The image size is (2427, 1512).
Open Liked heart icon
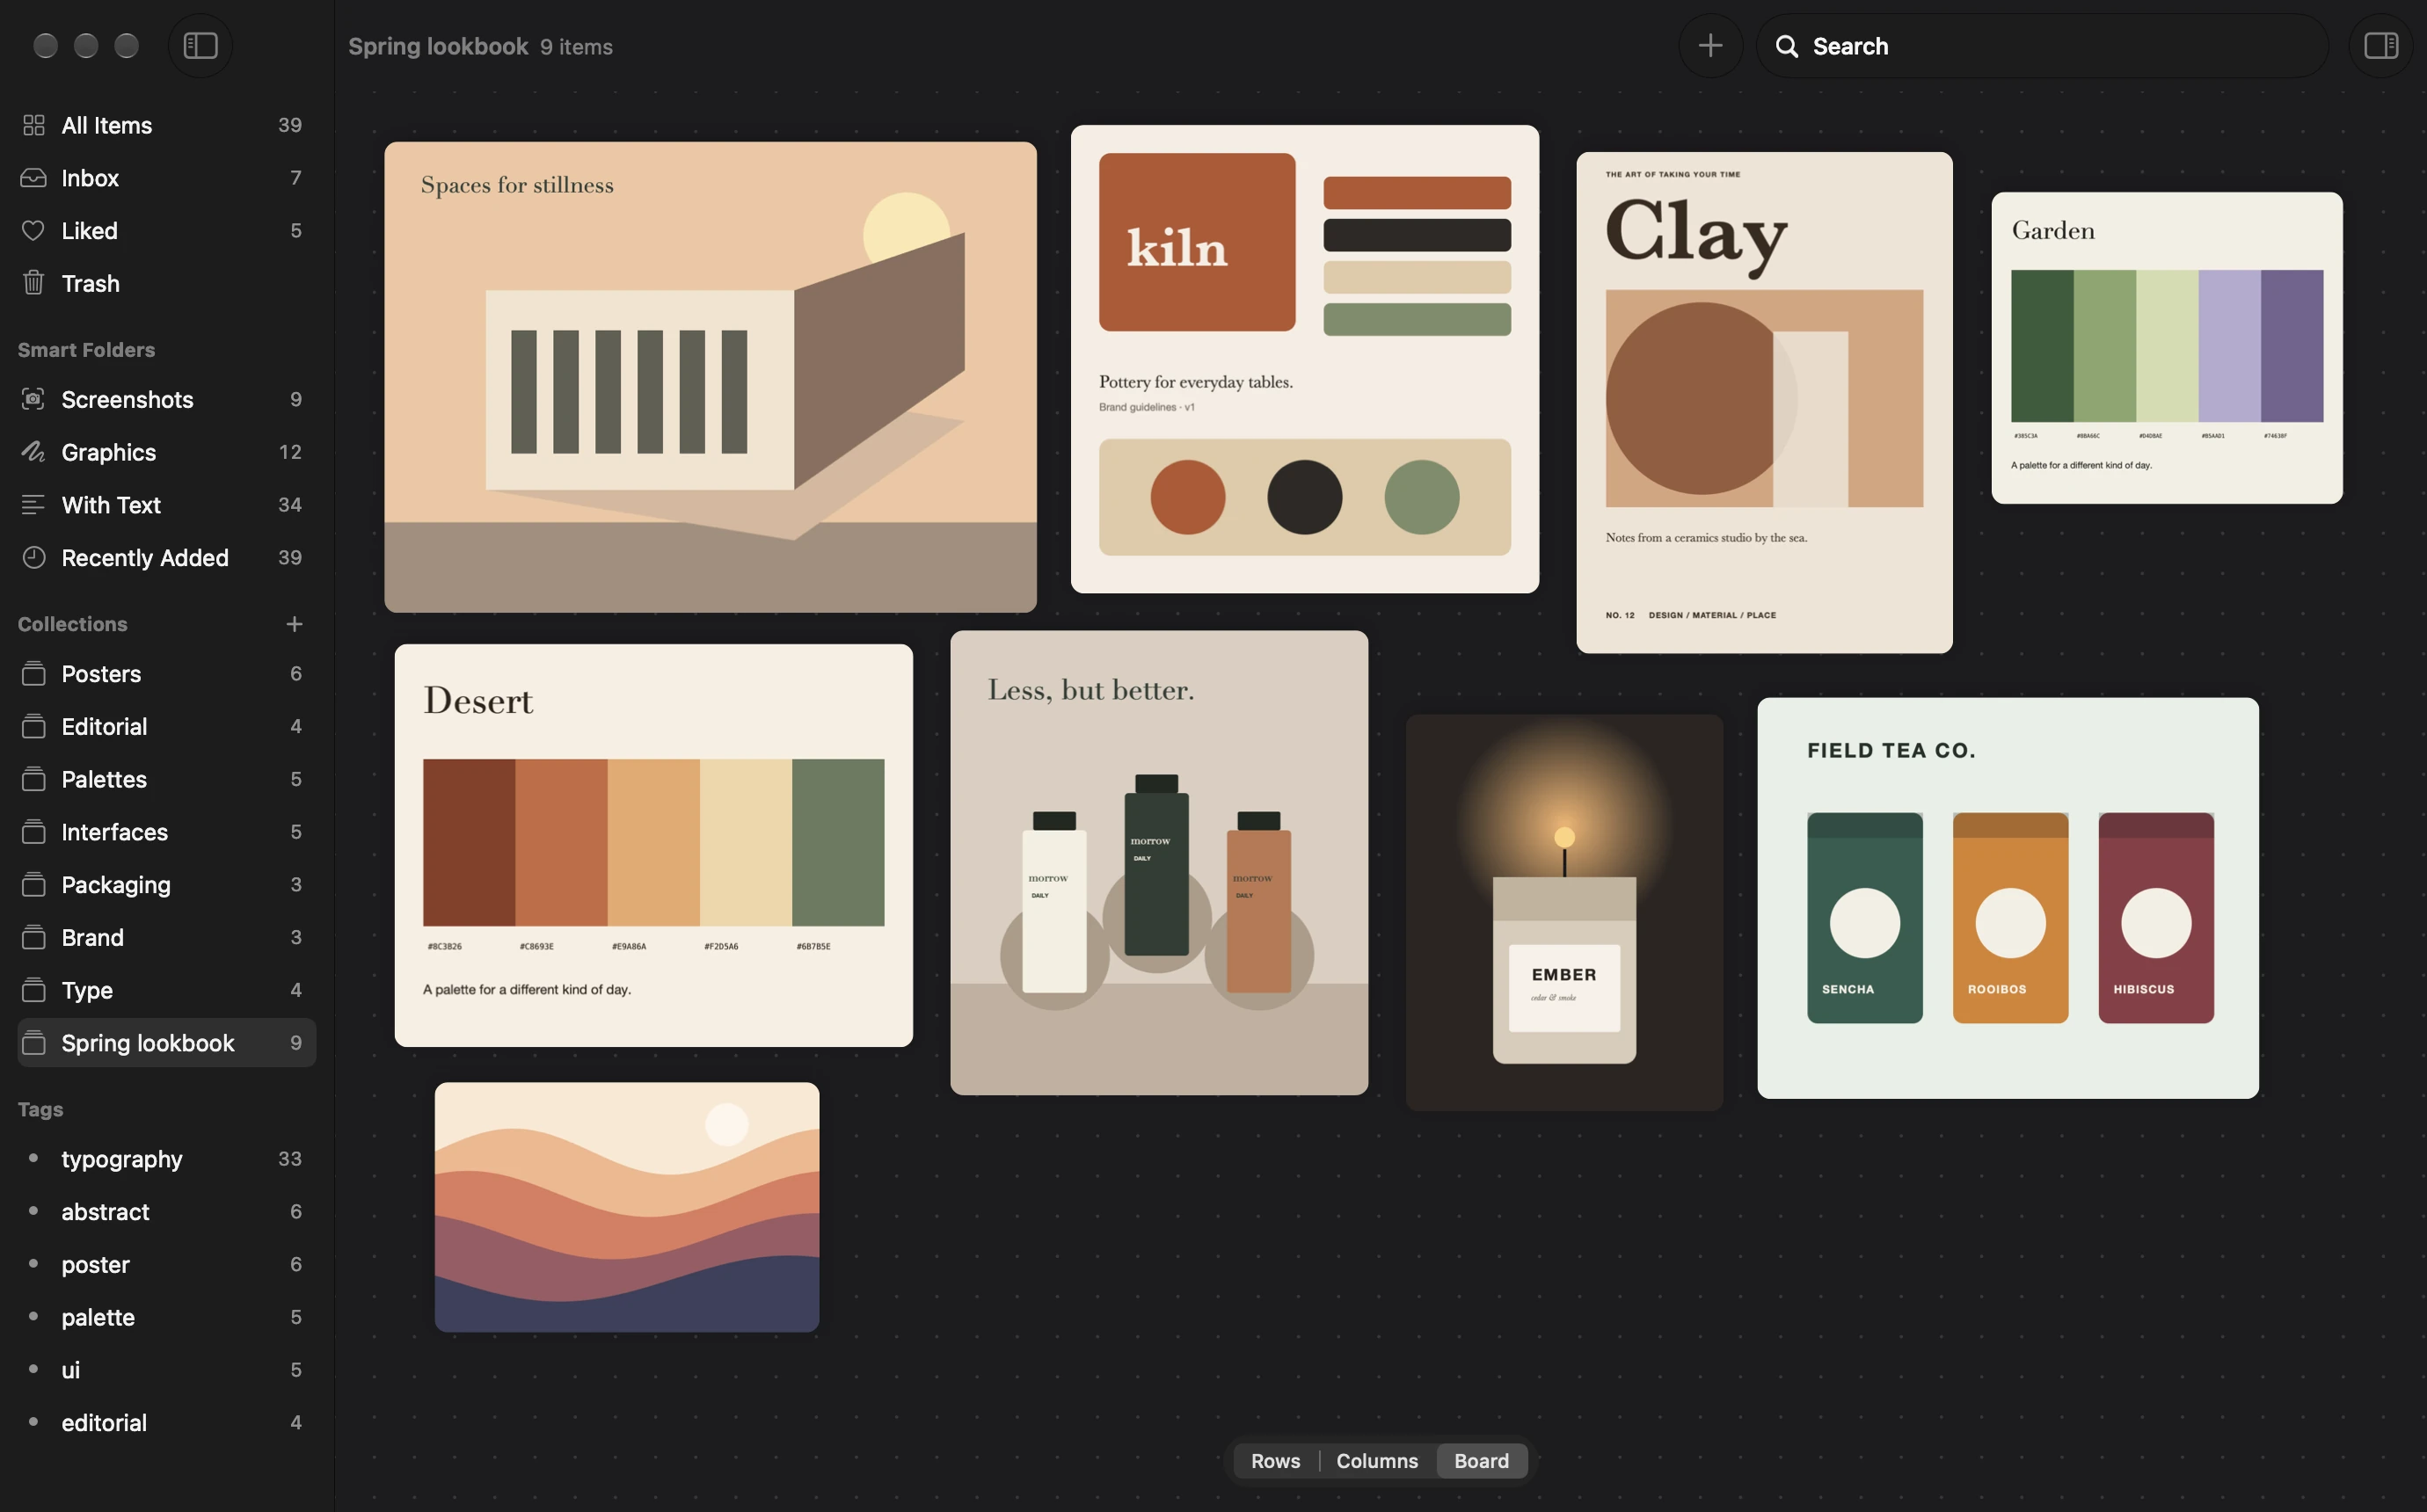33,231
